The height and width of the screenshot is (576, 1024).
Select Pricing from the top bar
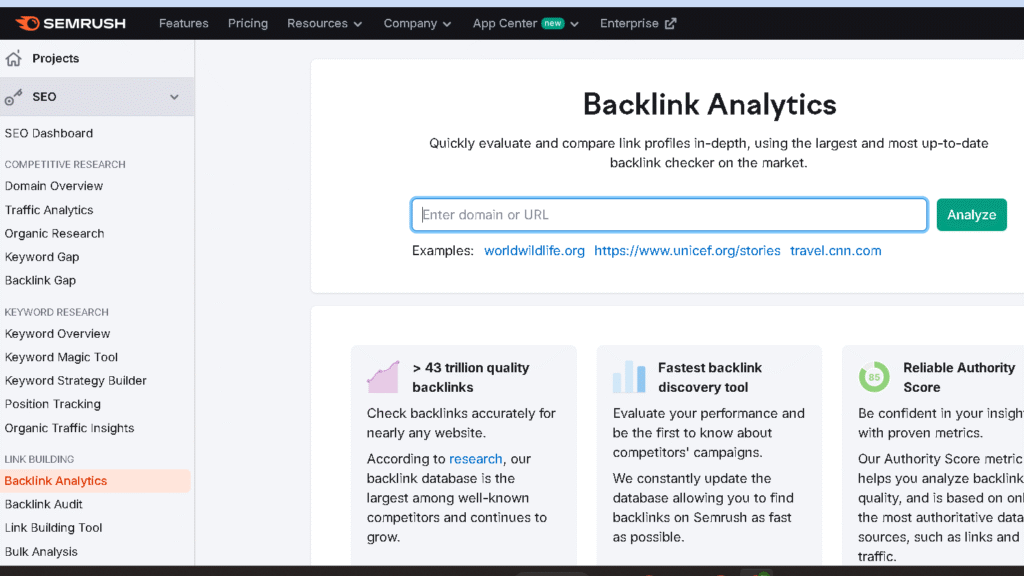click(x=247, y=22)
